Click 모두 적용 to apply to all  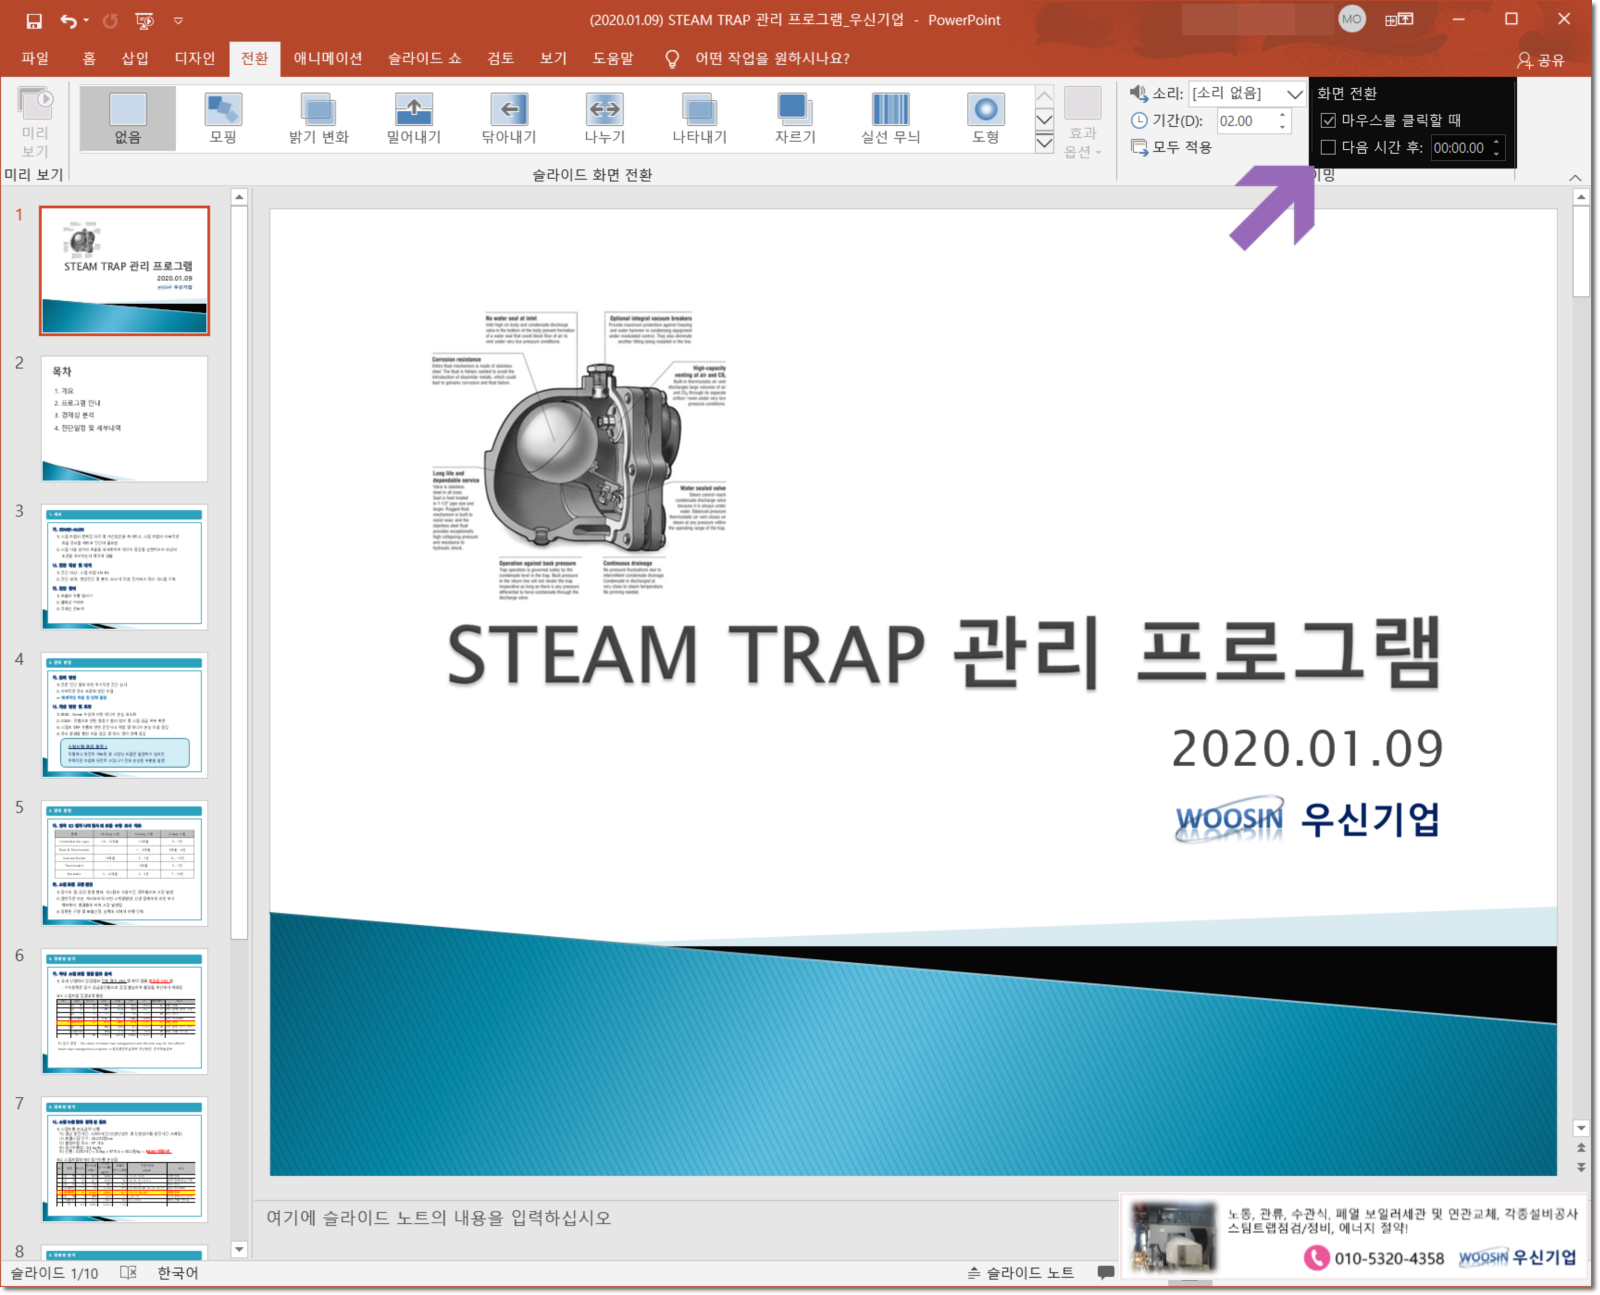[x=1171, y=147]
